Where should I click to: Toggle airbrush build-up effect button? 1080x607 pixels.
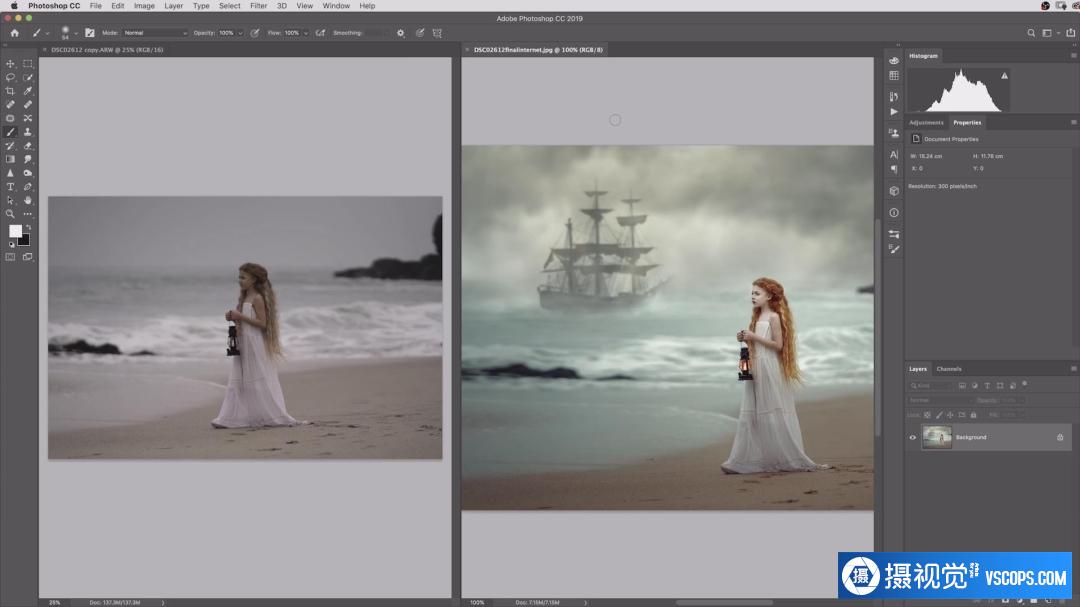[320, 33]
